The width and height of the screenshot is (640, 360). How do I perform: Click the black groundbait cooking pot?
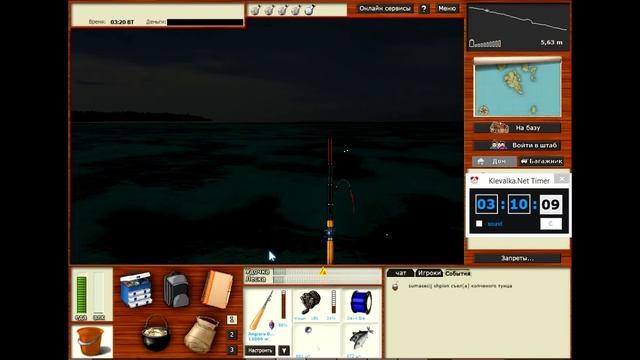click(155, 333)
